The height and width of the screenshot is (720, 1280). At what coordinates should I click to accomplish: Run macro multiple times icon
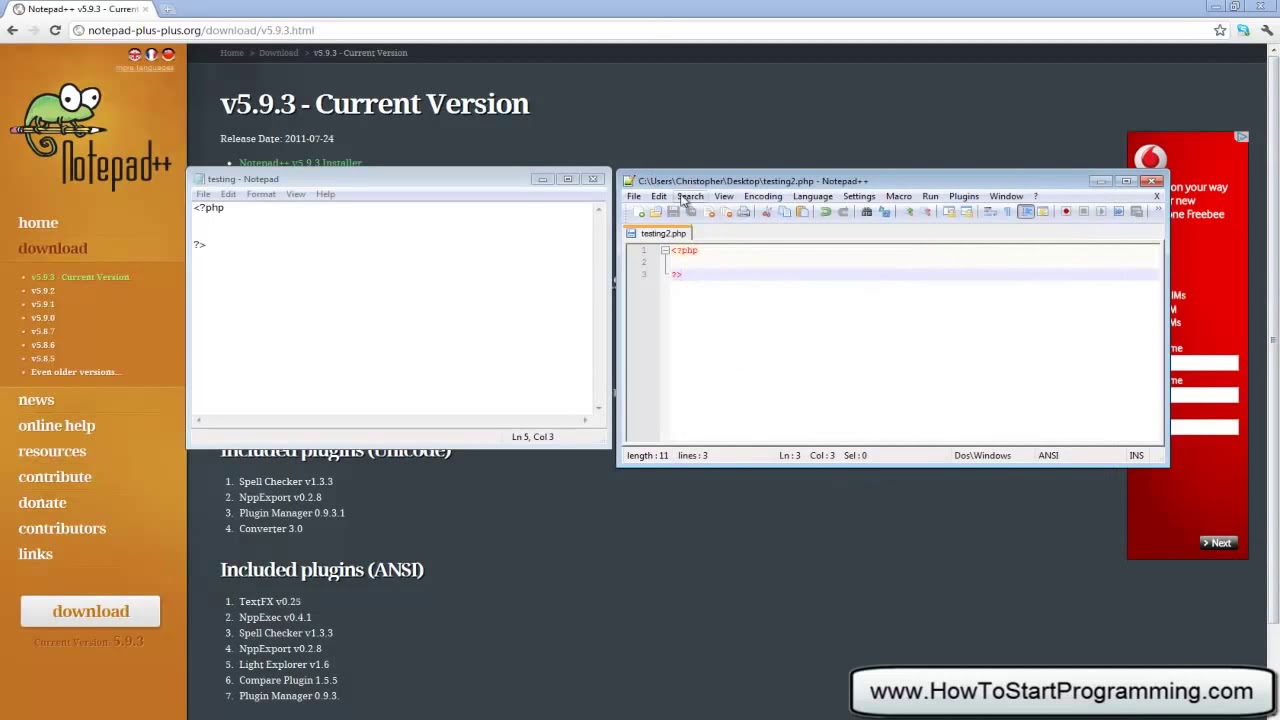(x=1118, y=212)
